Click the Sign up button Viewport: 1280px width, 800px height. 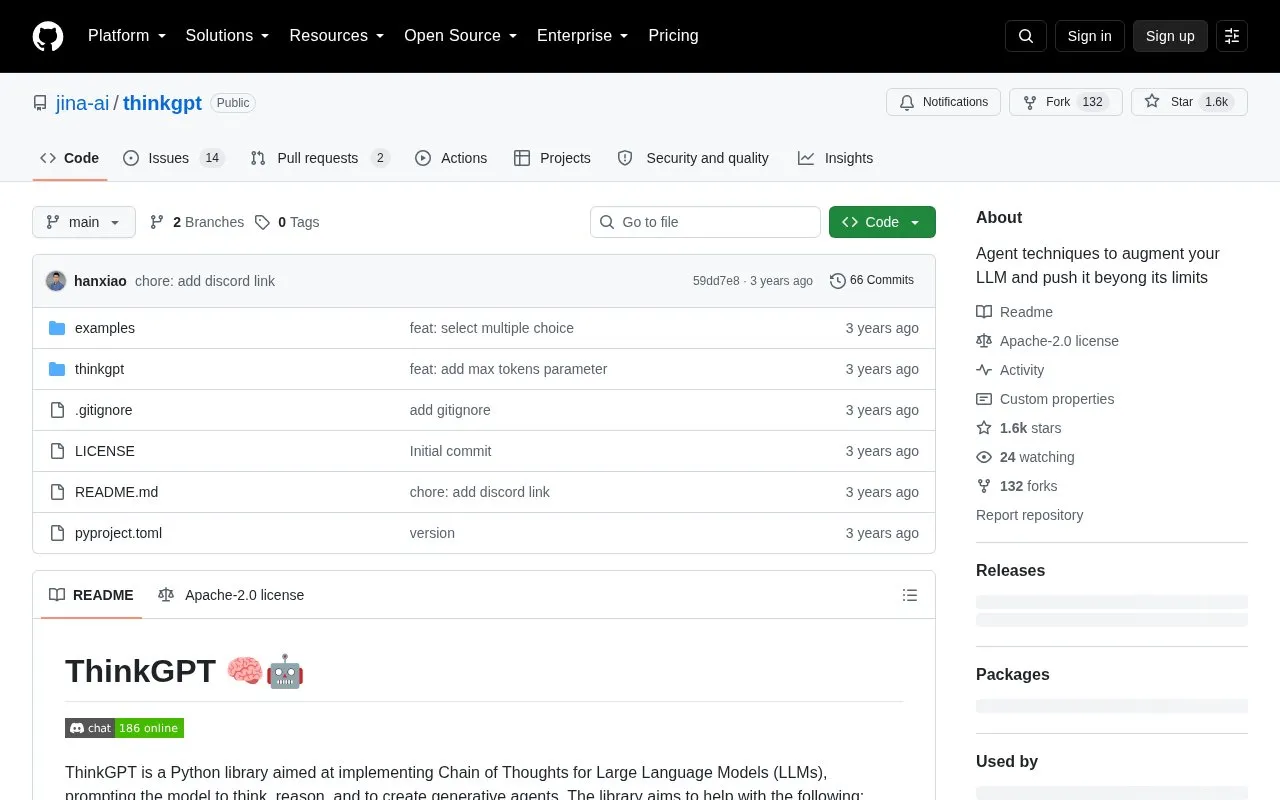1170,36
